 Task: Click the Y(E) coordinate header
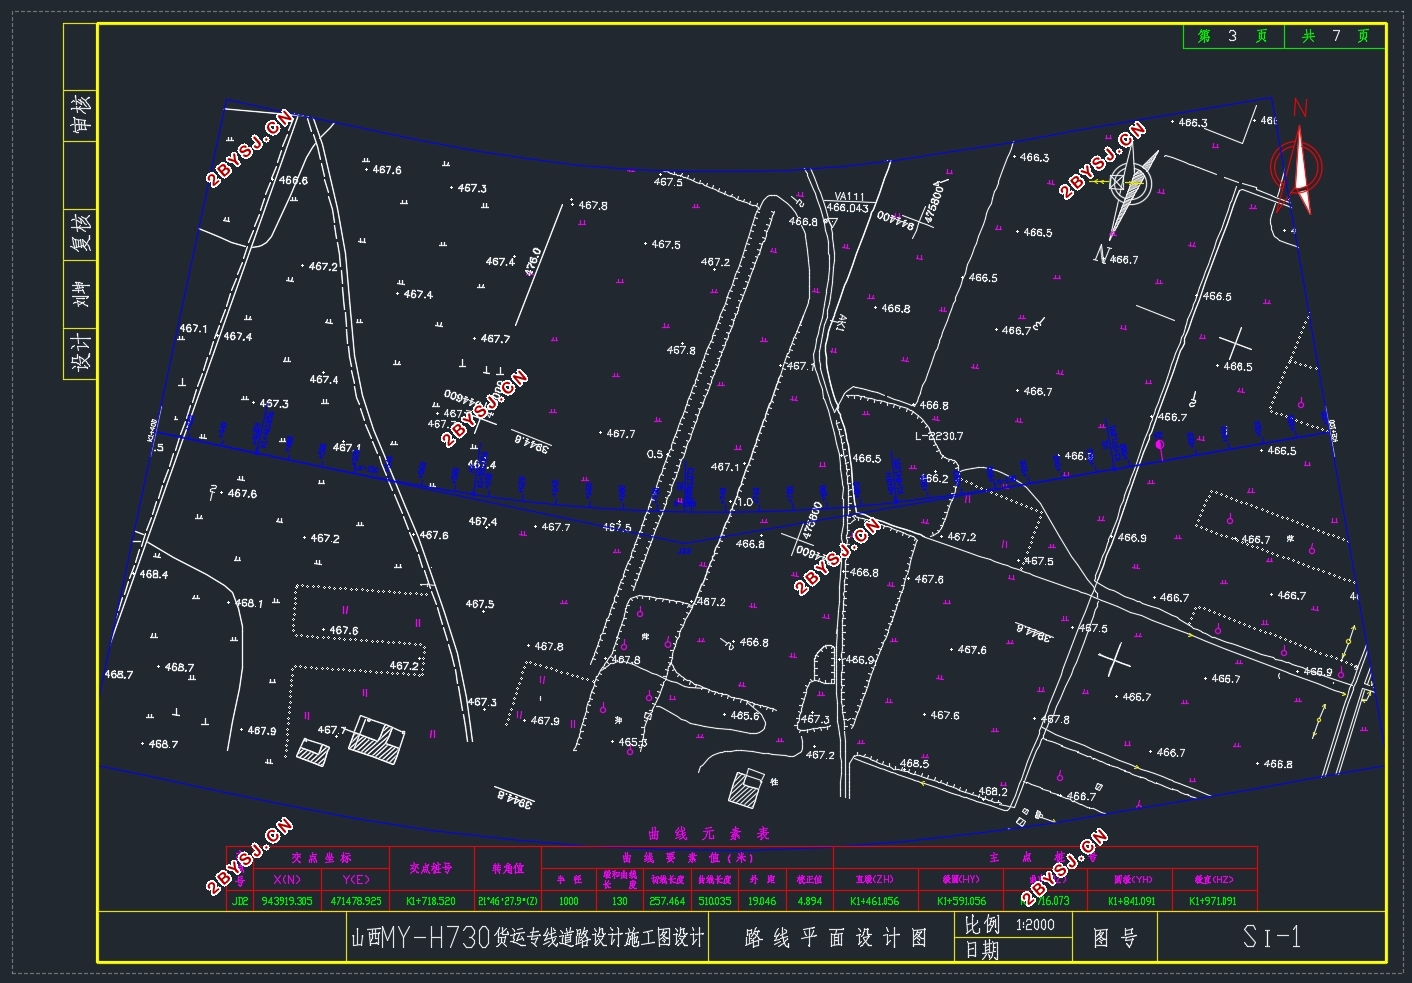(x=355, y=880)
